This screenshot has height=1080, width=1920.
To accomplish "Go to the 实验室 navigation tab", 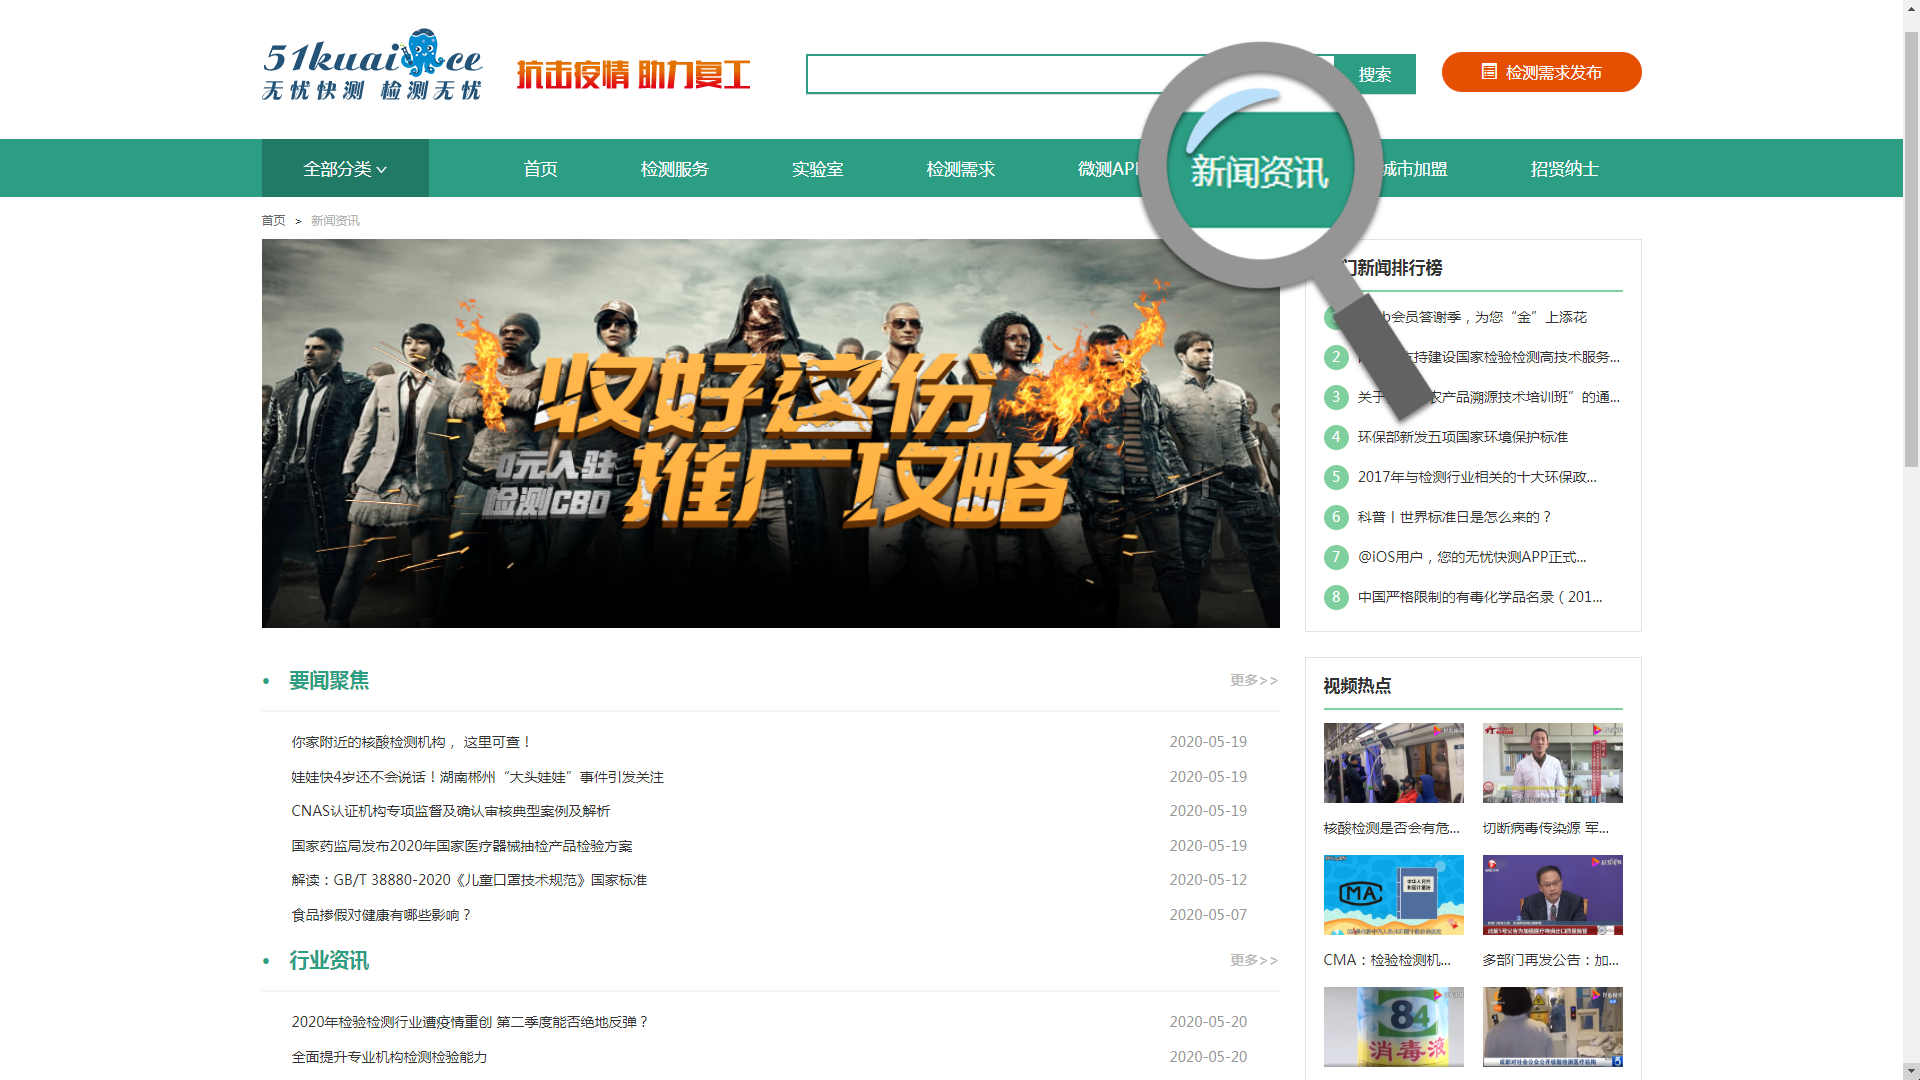I will tap(817, 169).
